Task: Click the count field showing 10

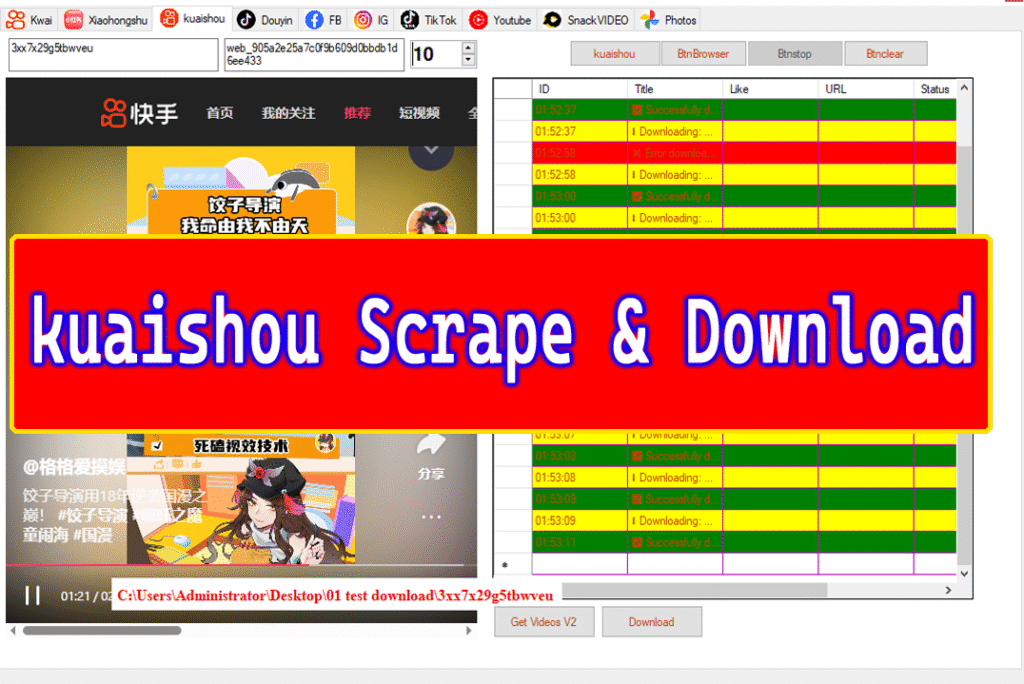Action: tap(436, 54)
